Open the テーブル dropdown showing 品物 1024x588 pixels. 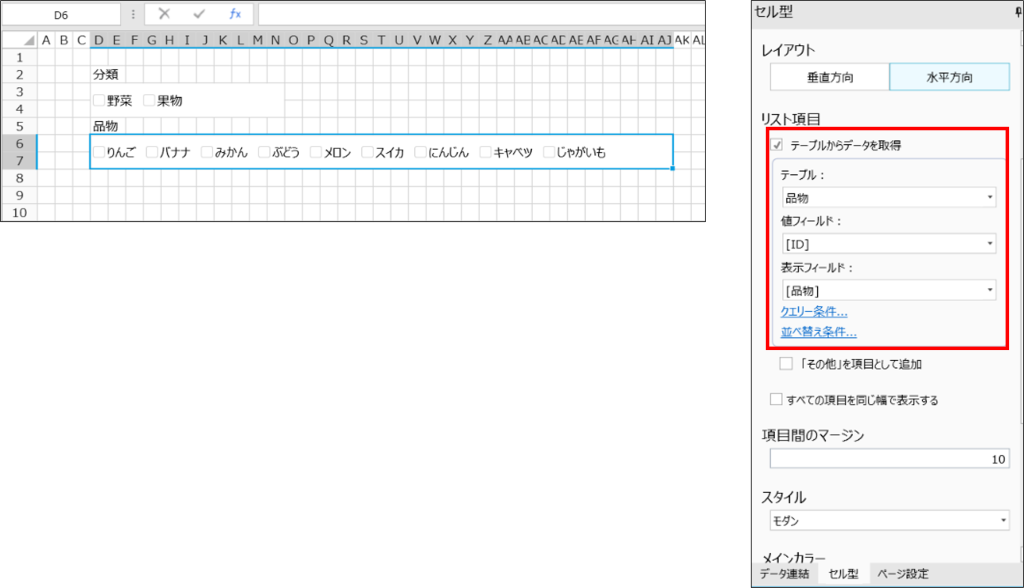889,198
